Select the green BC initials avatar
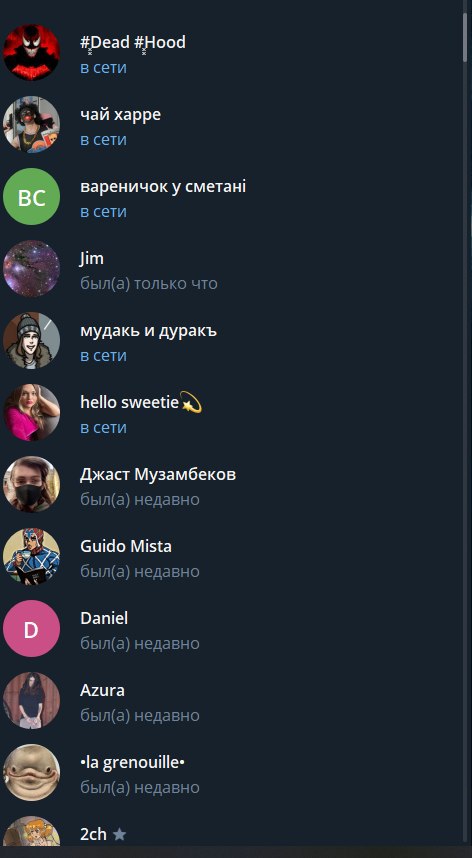 pyautogui.click(x=31, y=196)
